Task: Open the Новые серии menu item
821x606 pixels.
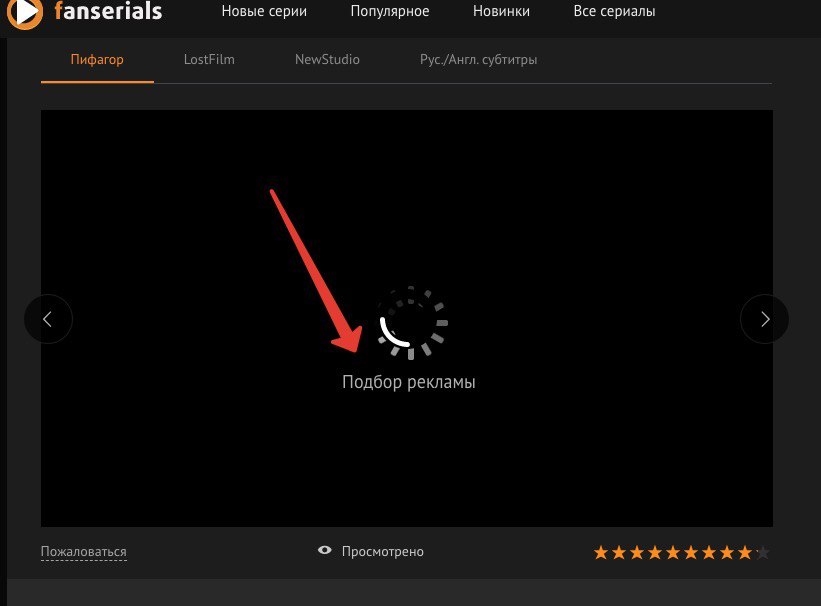Action: 264,11
